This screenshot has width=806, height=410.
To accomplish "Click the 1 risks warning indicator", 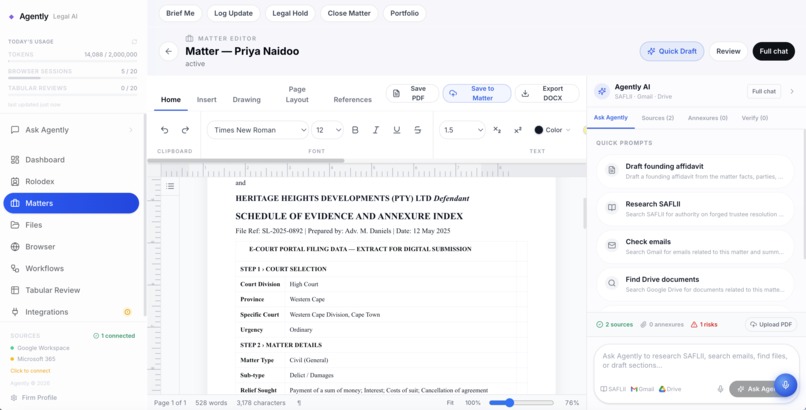I will point(704,325).
